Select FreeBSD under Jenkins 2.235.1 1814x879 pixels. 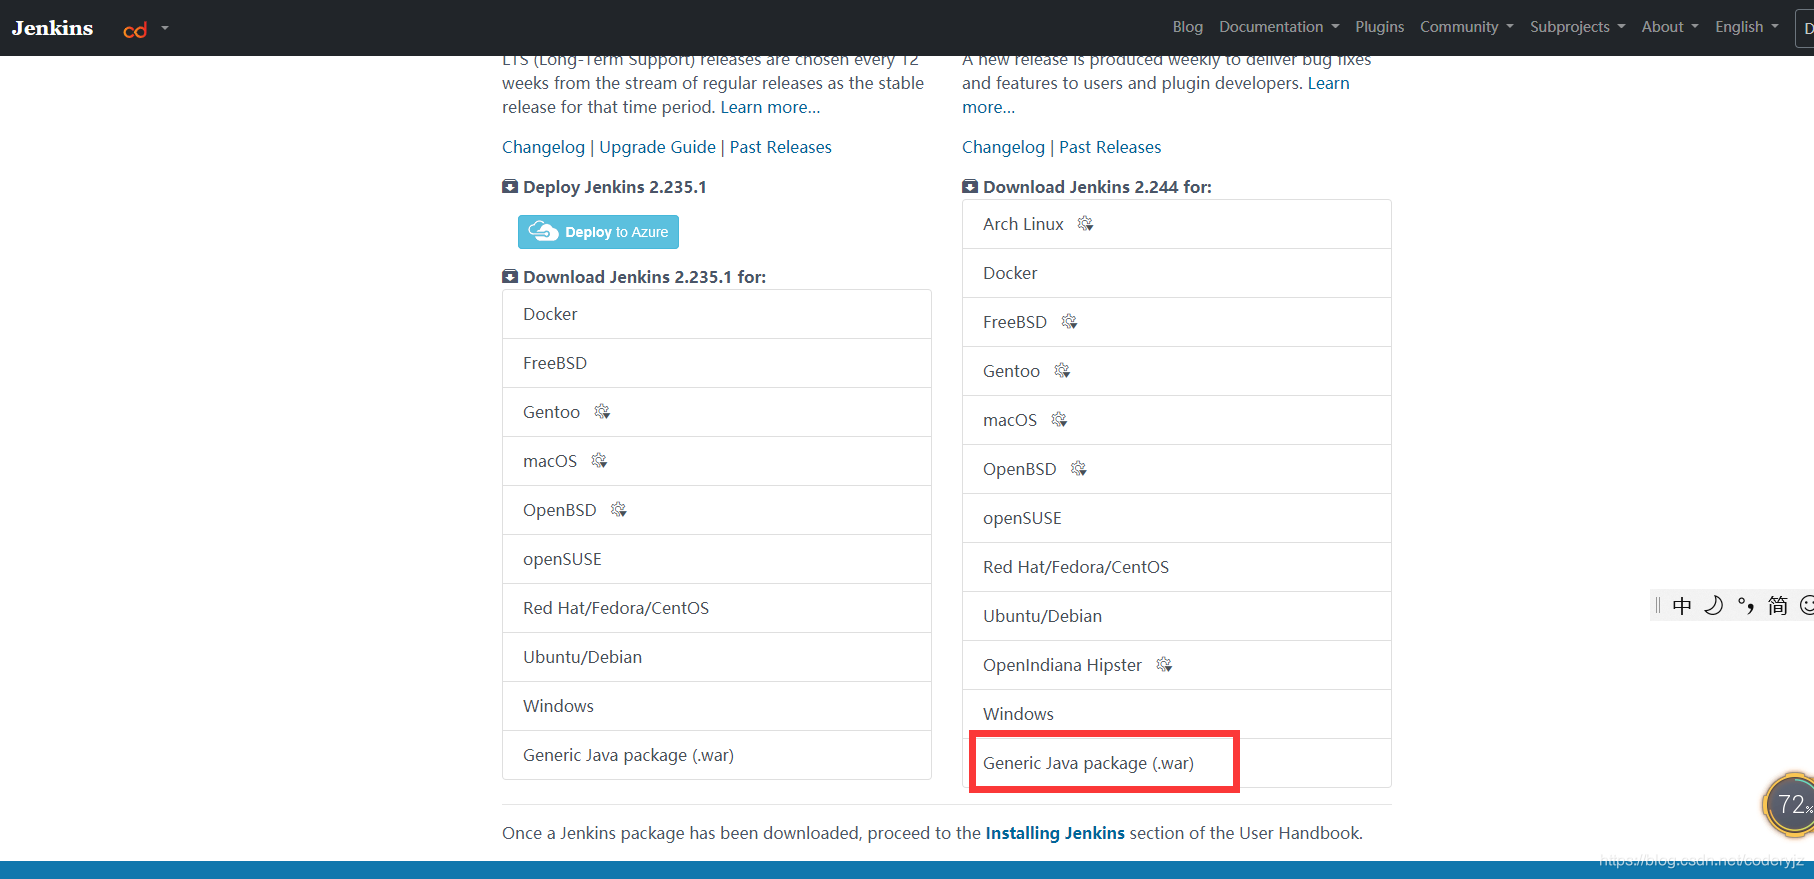pyautogui.click(x=717, y=363)
